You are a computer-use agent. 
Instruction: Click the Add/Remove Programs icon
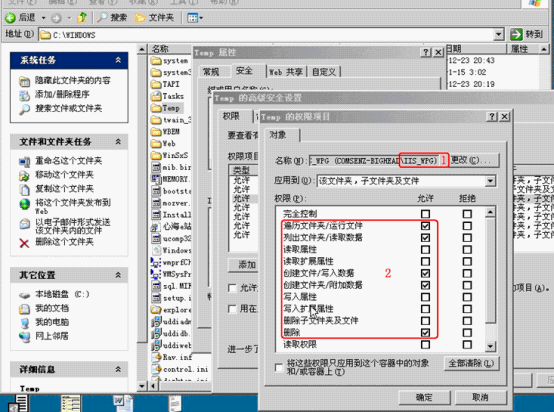pos(24,95)
